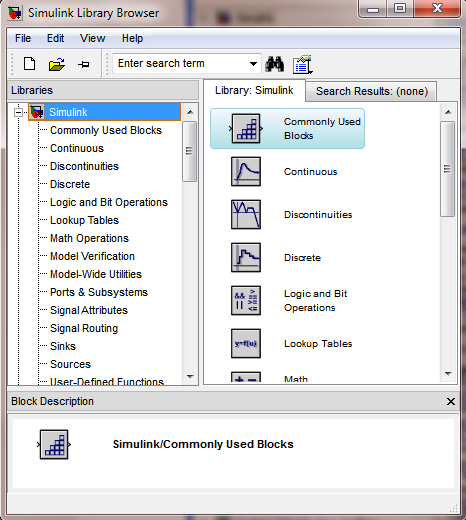Switch to the Search Results tab
The width and height of the screenshot is (466, 520).
(x=372, y=91)
